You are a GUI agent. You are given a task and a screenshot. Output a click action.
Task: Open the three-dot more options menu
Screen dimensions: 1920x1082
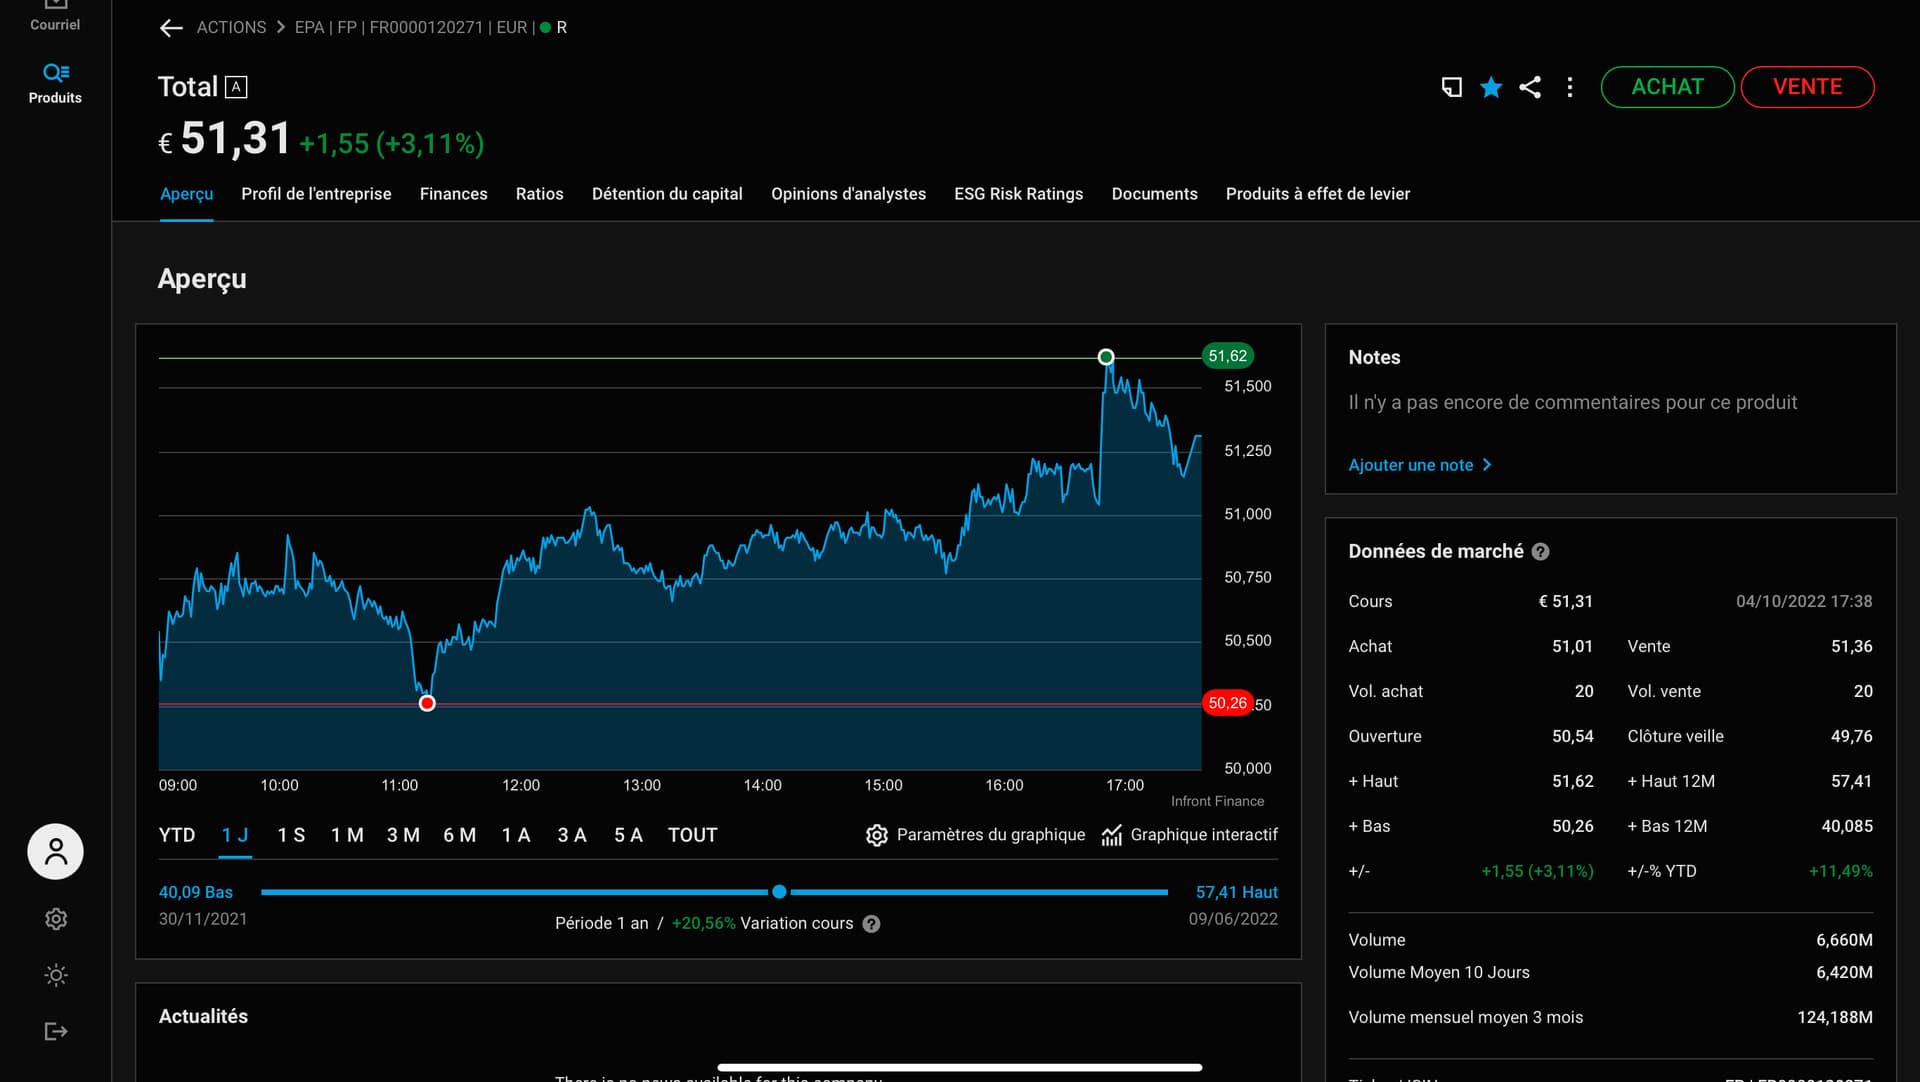(x=1570, y=87)
